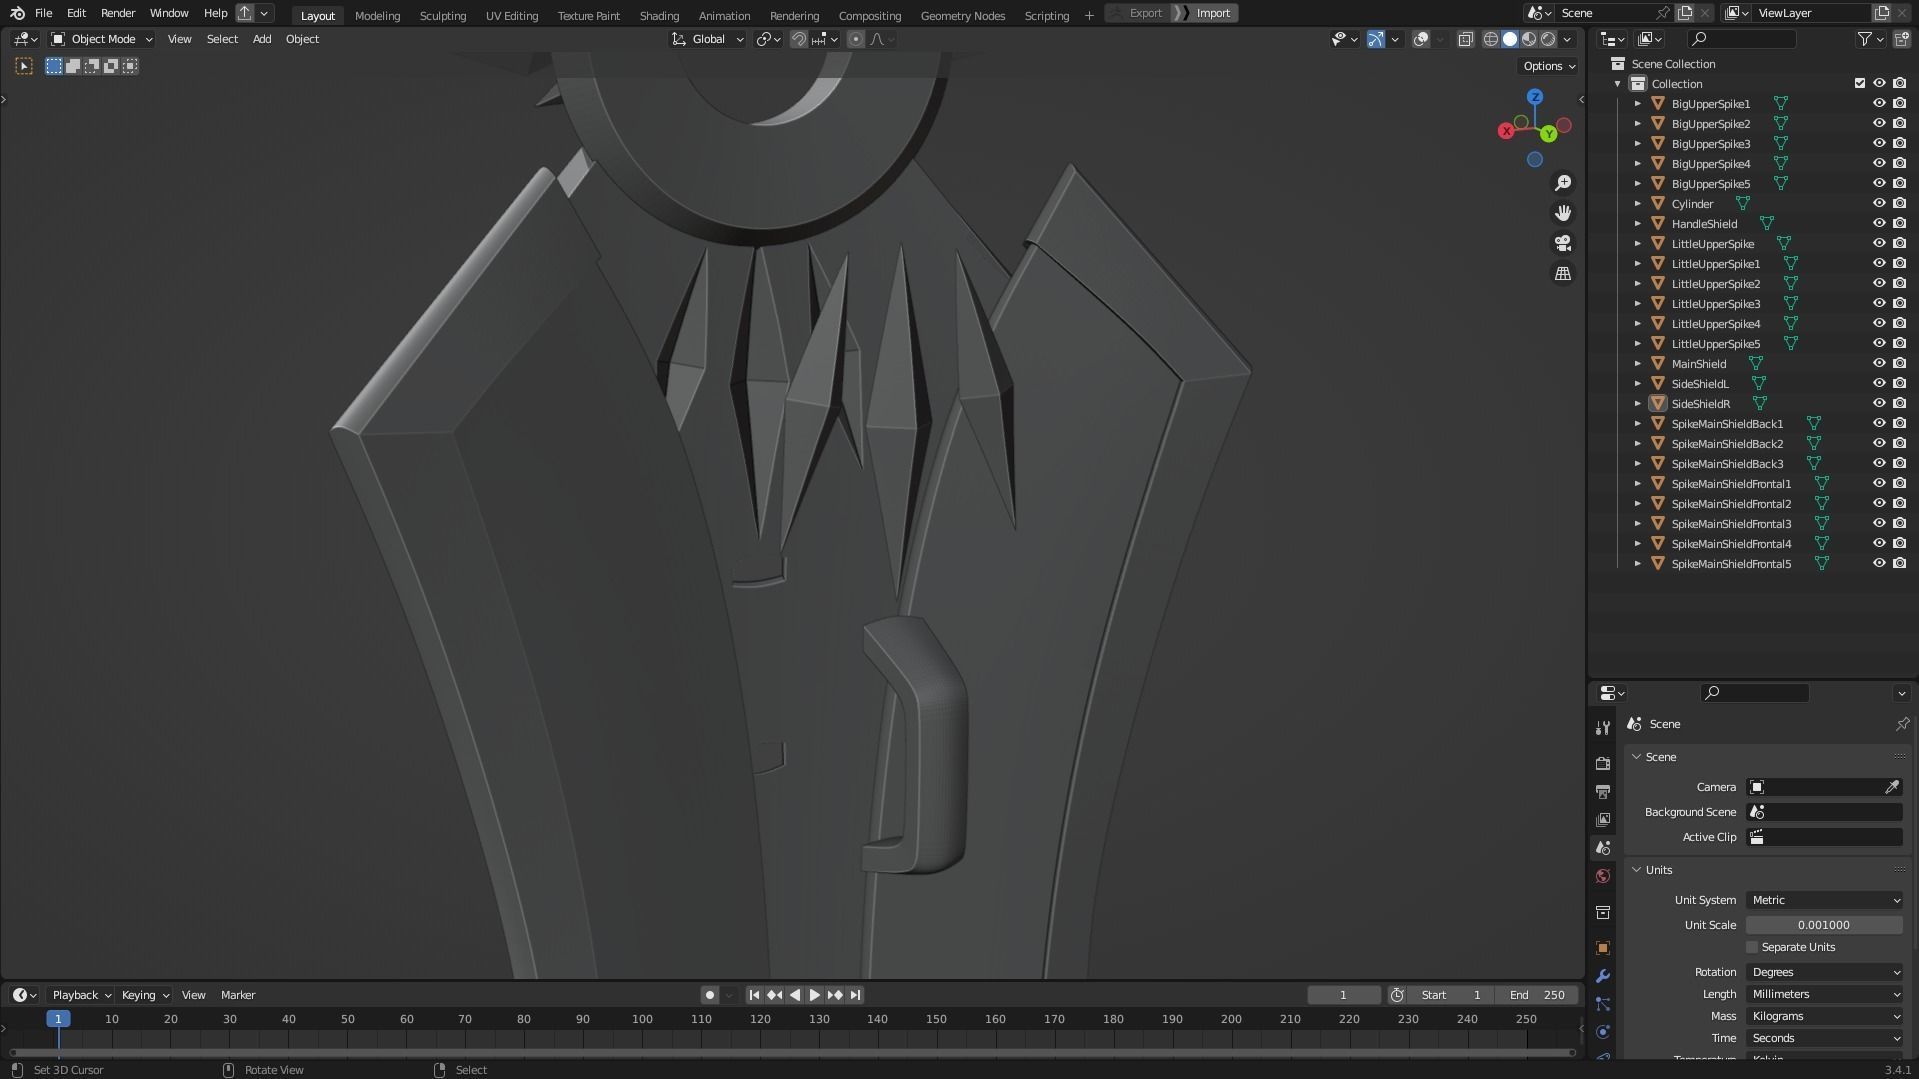Screen dimensions: 1919x1079
Task: Switch to the Shading workspace tab
Action: tap(659, 15)
